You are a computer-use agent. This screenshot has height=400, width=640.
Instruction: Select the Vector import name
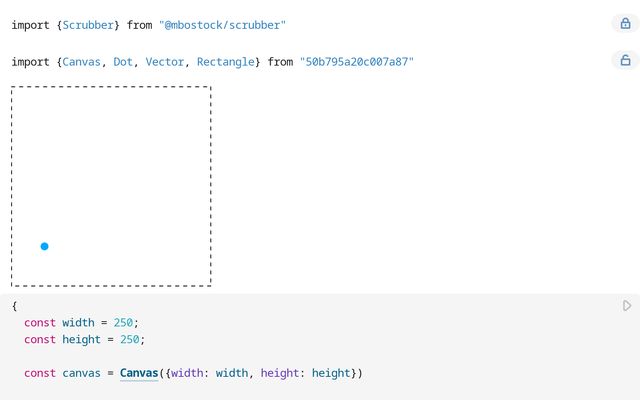coord(164,62)
